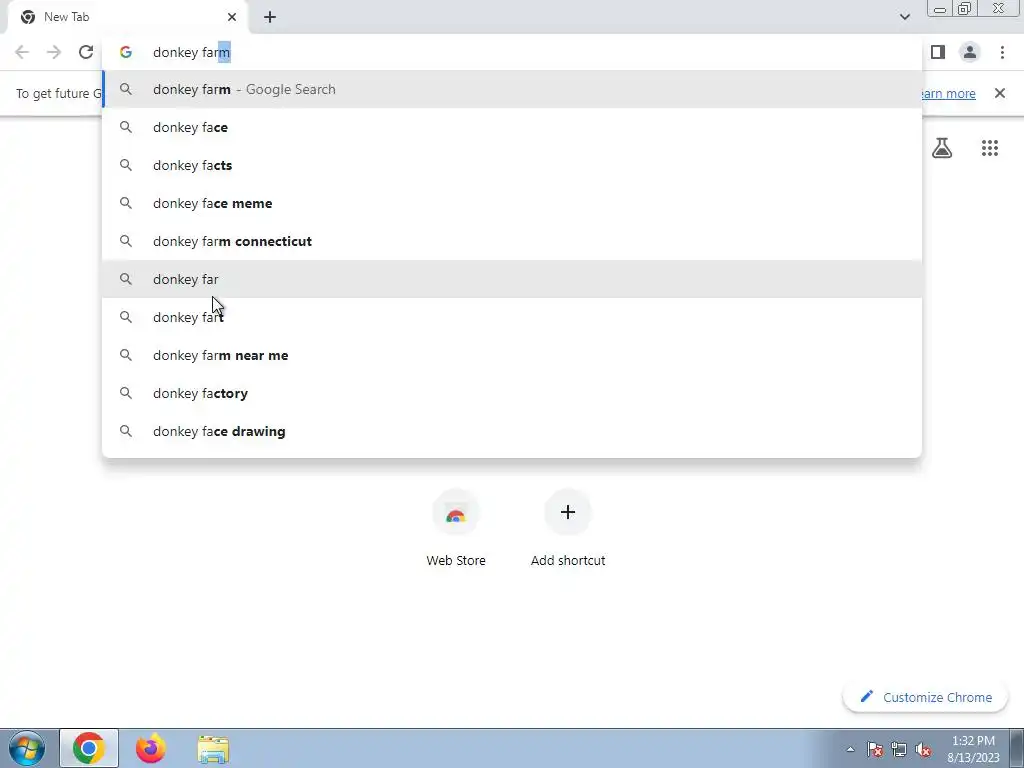Choose the donkey factory suggestion
The height and width of the screenshot is (768, 1024).
(x=512, y=393)
